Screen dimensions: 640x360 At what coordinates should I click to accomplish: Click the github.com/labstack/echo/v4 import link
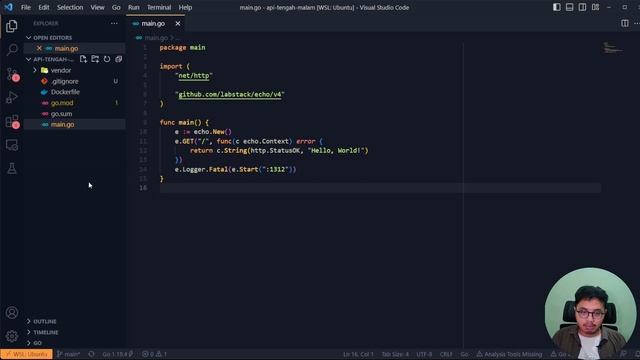click(x=230, y=94)
